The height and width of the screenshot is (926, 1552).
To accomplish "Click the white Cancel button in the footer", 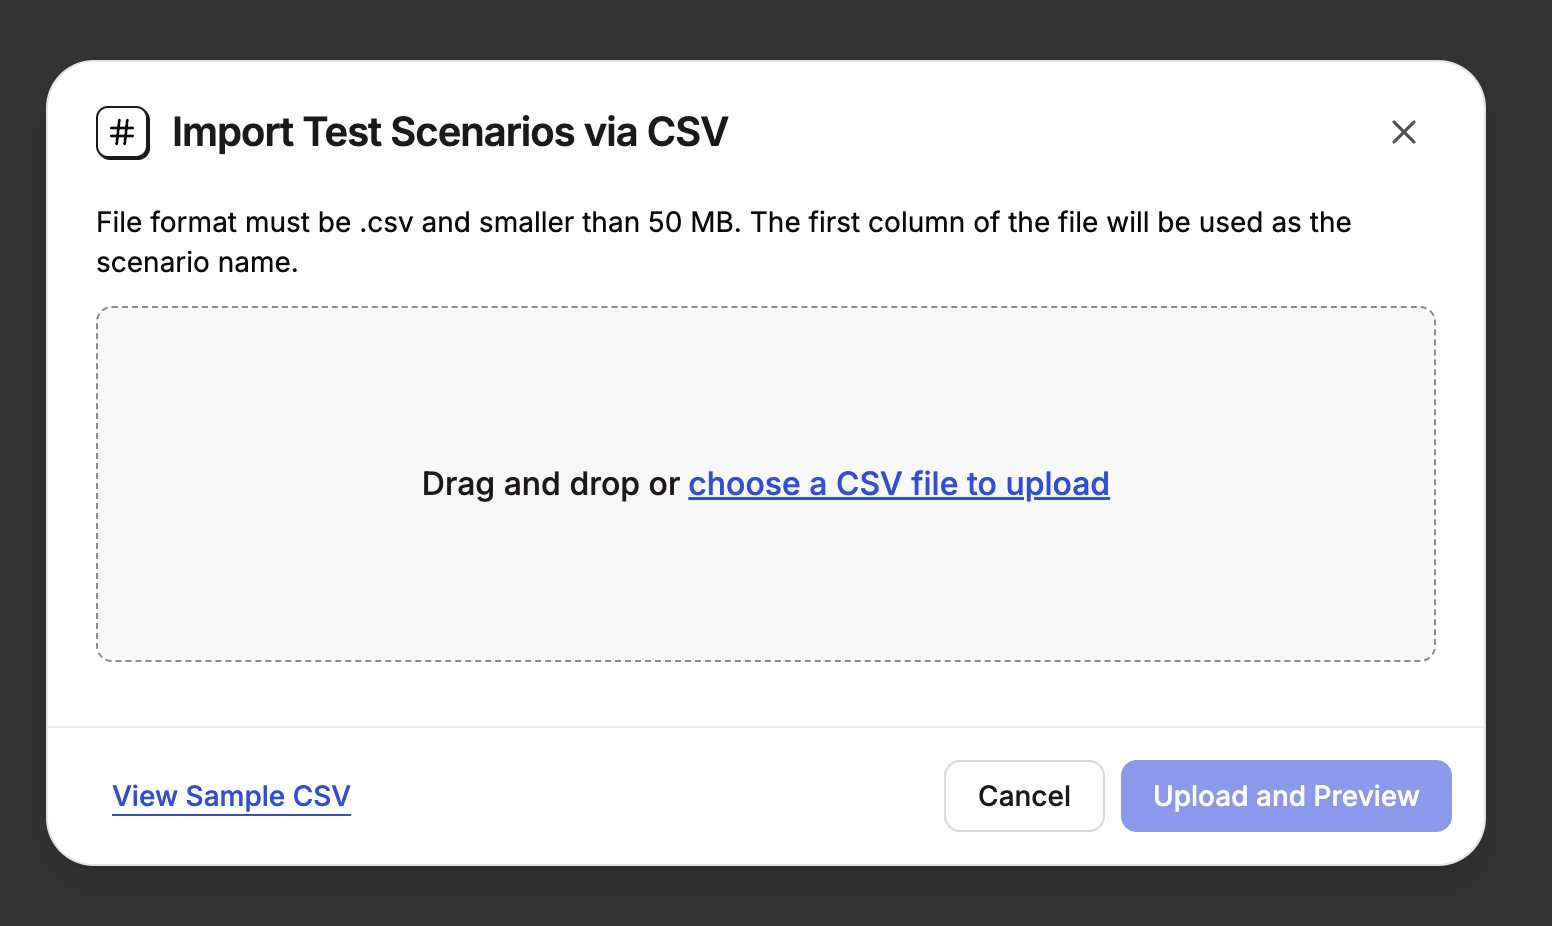I will 1024,796.
